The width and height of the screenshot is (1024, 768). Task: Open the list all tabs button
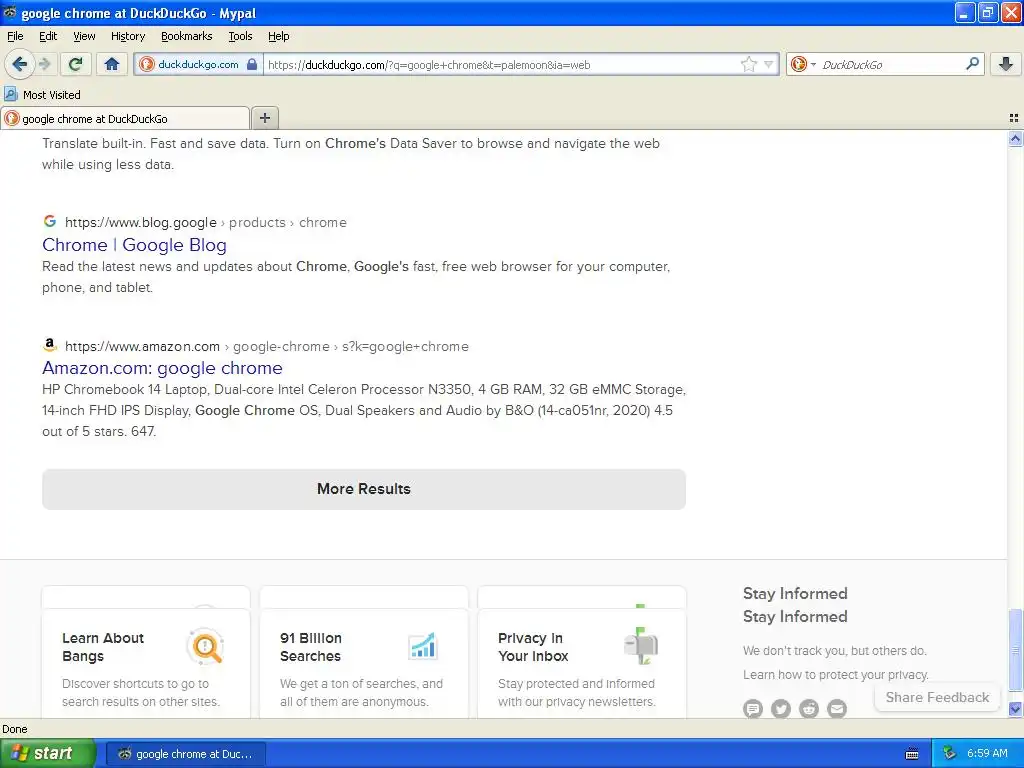click(x=1014, y=118)
